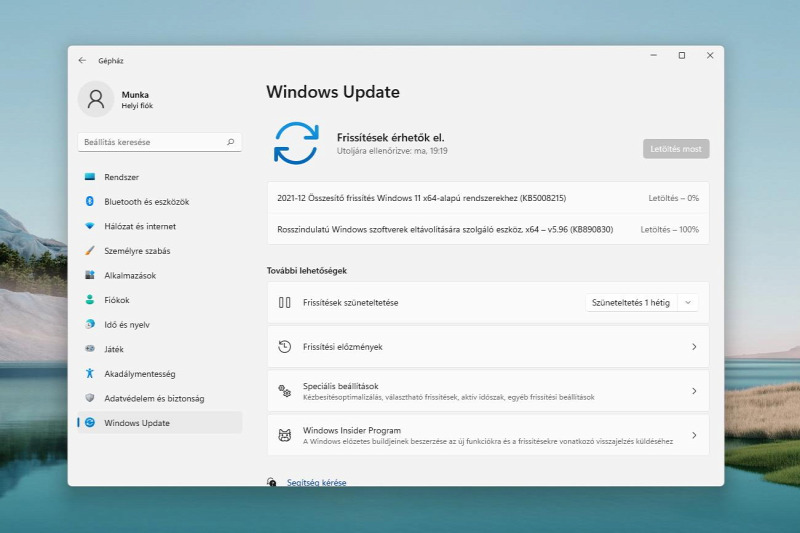
Task: Minimize the Gépház settings window
Action: coord(654,55)
